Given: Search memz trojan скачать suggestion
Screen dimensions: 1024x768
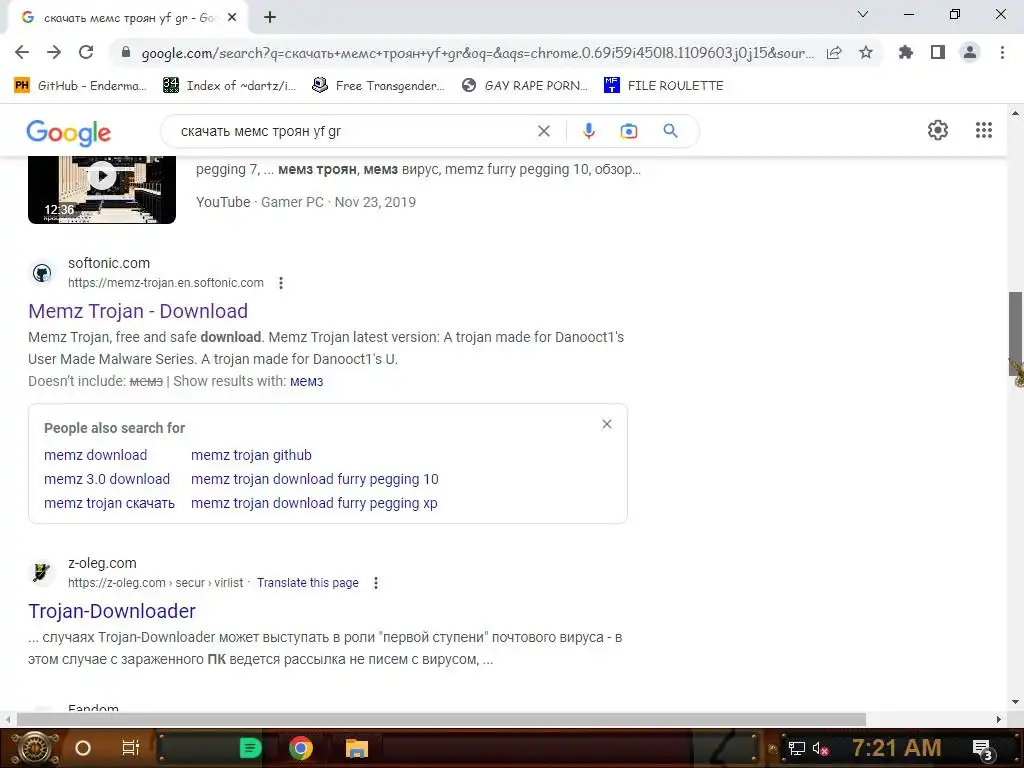Looking at the screenshot, I should pyautogui.click(x=109, y=504).
